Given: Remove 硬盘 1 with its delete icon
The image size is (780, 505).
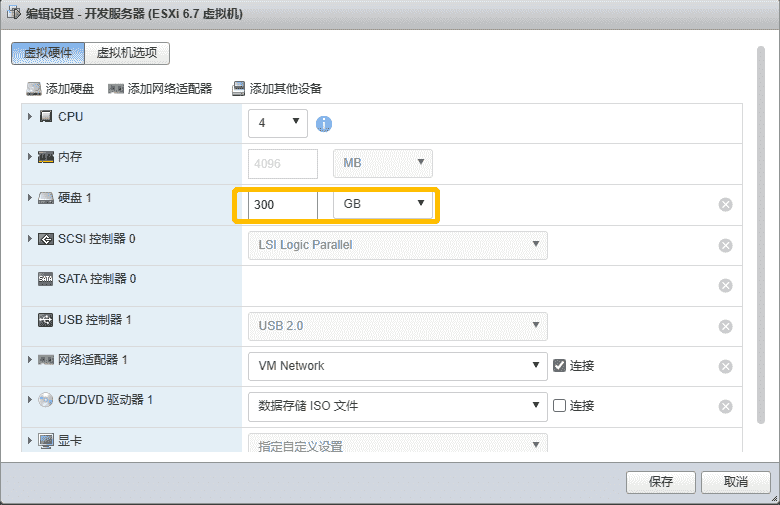Looking at the screenshot, I should 726,205.
